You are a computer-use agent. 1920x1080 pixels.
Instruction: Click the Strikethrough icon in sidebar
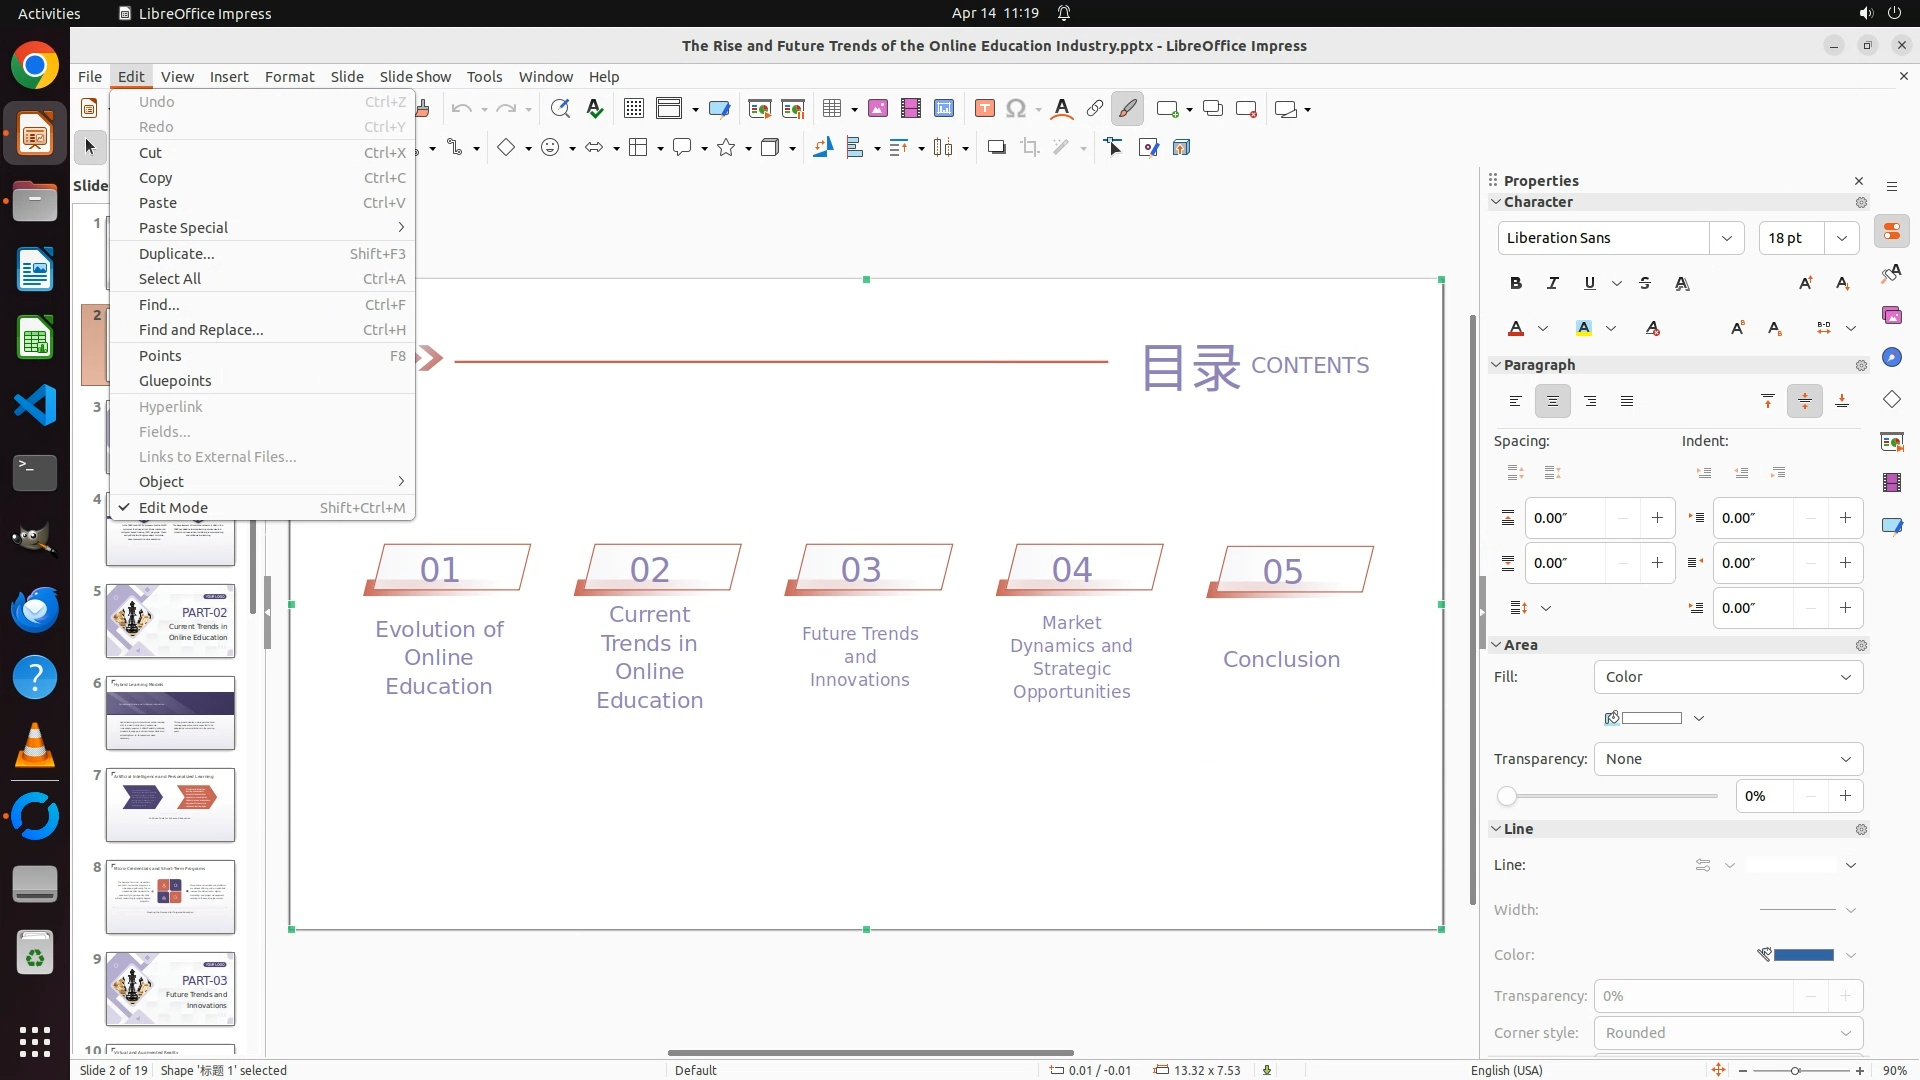[1645, 283]
